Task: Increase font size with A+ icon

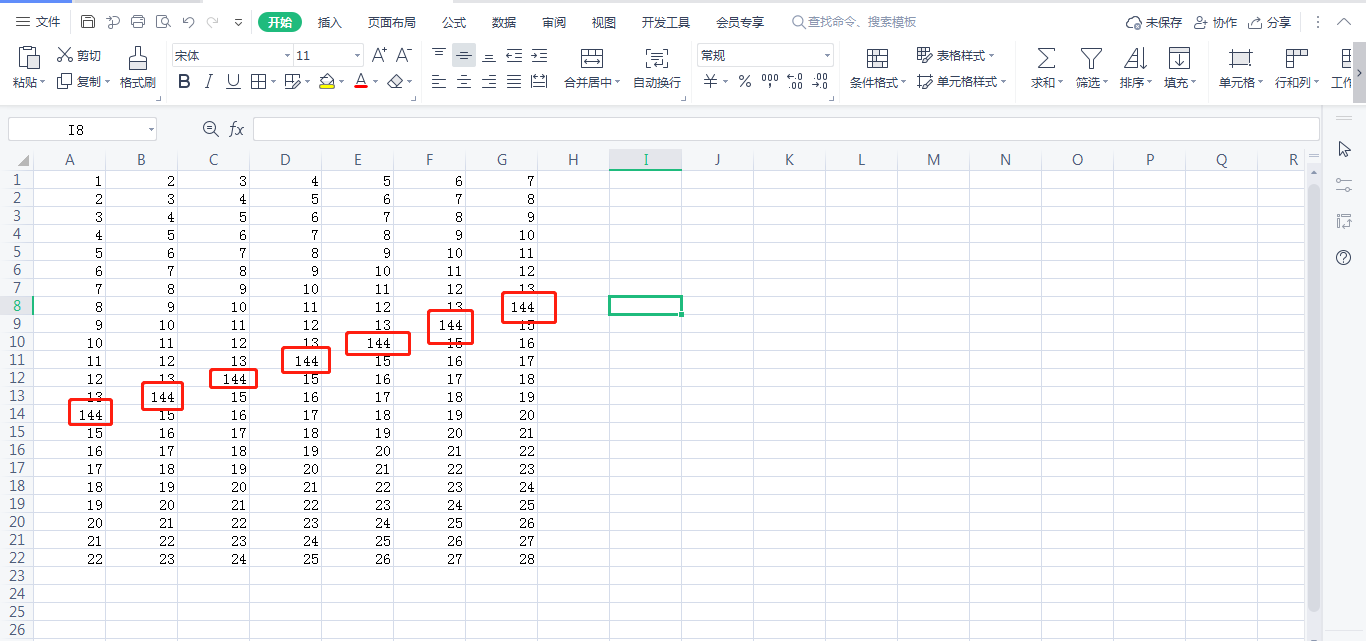Action: (380, 55)
